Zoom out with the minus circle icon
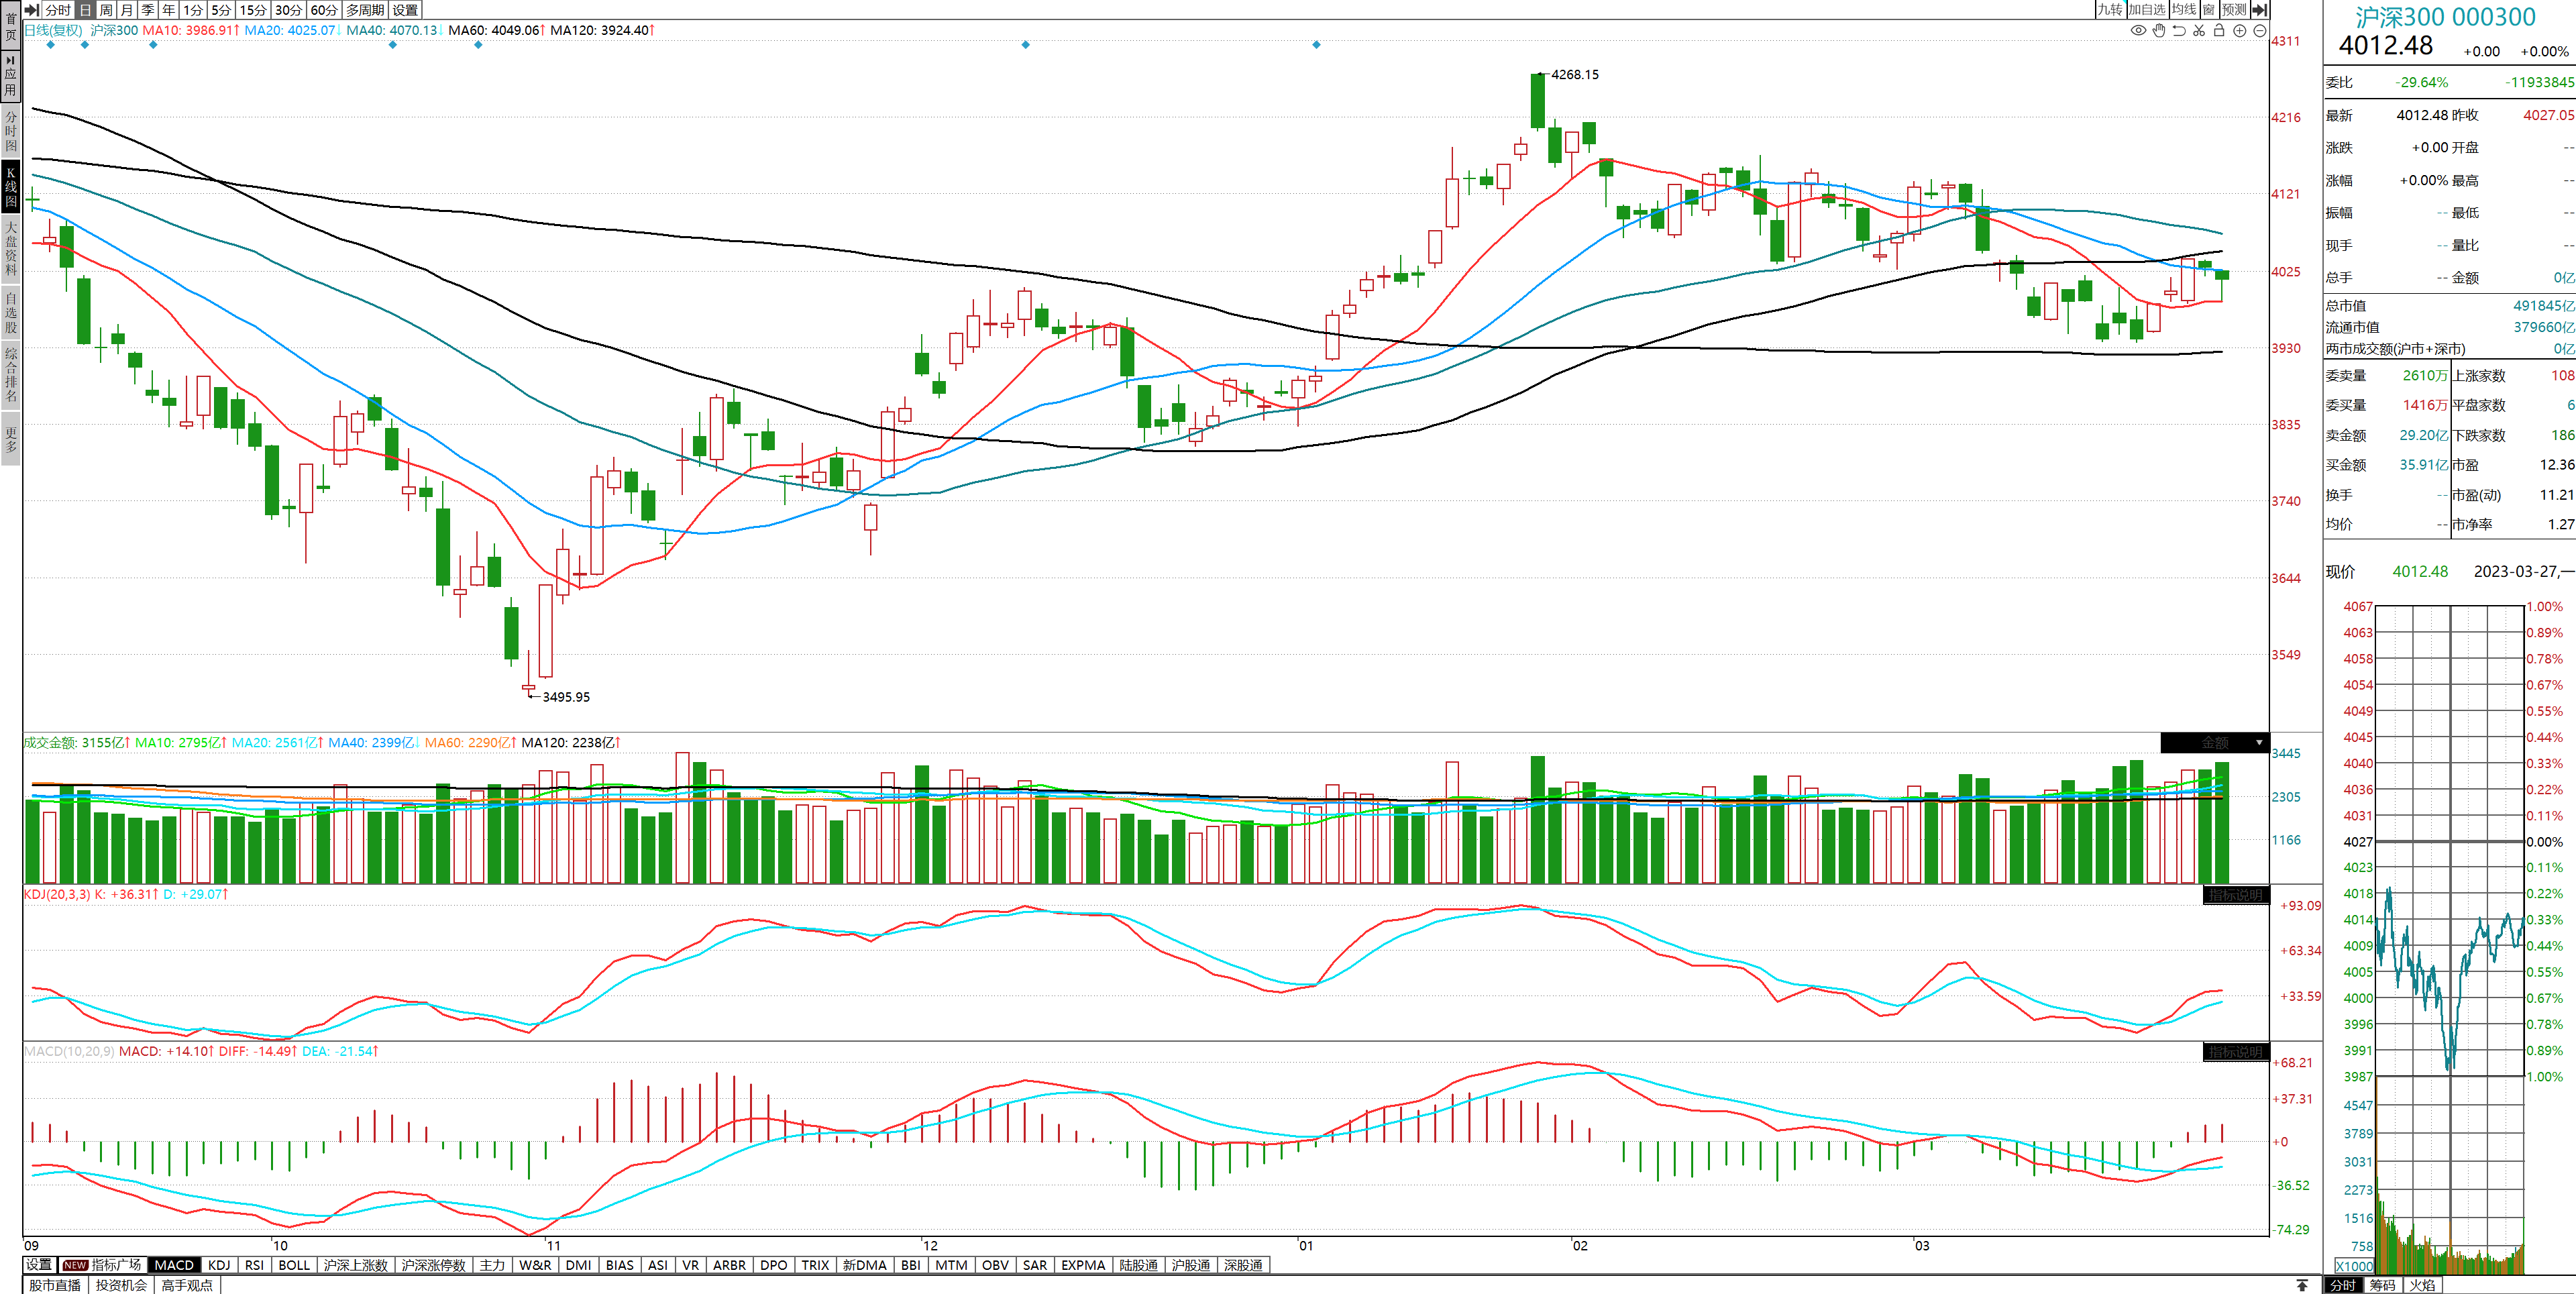This screenshot has width=2576, height=1294. coord(2260,30)
